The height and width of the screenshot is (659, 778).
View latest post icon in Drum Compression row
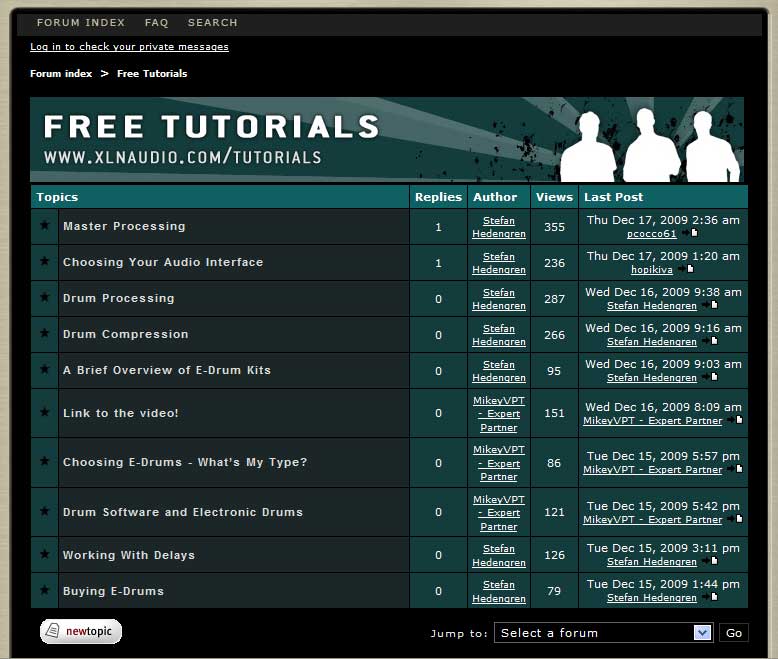click(710, 341)
